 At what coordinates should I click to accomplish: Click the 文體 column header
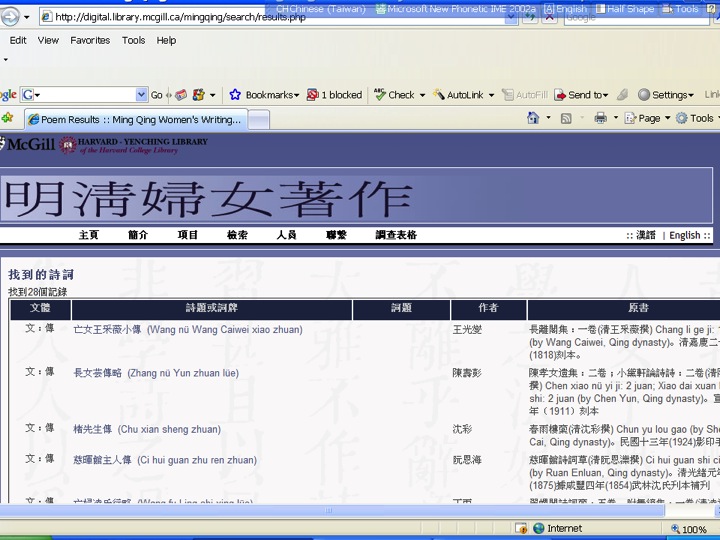40,309
